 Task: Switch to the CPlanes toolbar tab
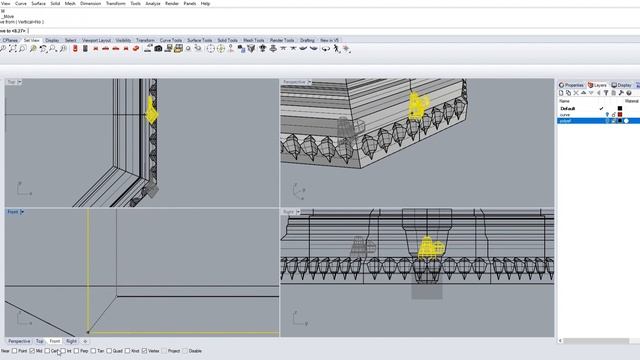(10, 40)
